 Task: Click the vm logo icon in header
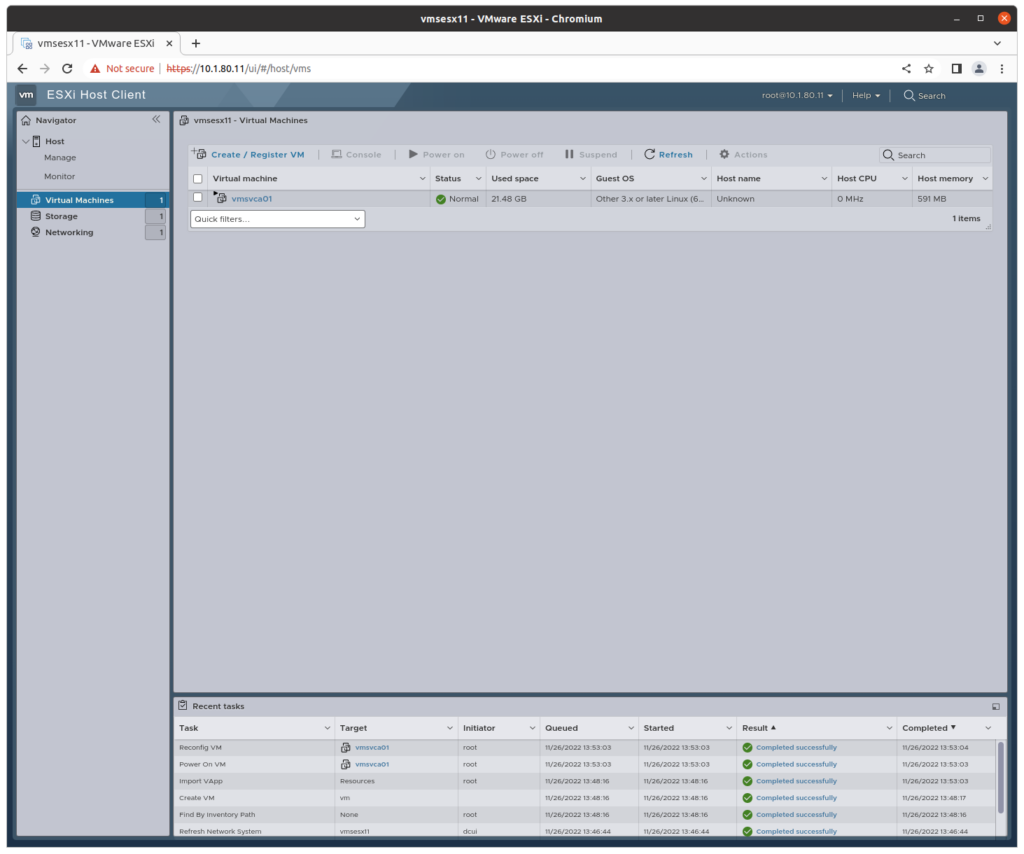26,95
